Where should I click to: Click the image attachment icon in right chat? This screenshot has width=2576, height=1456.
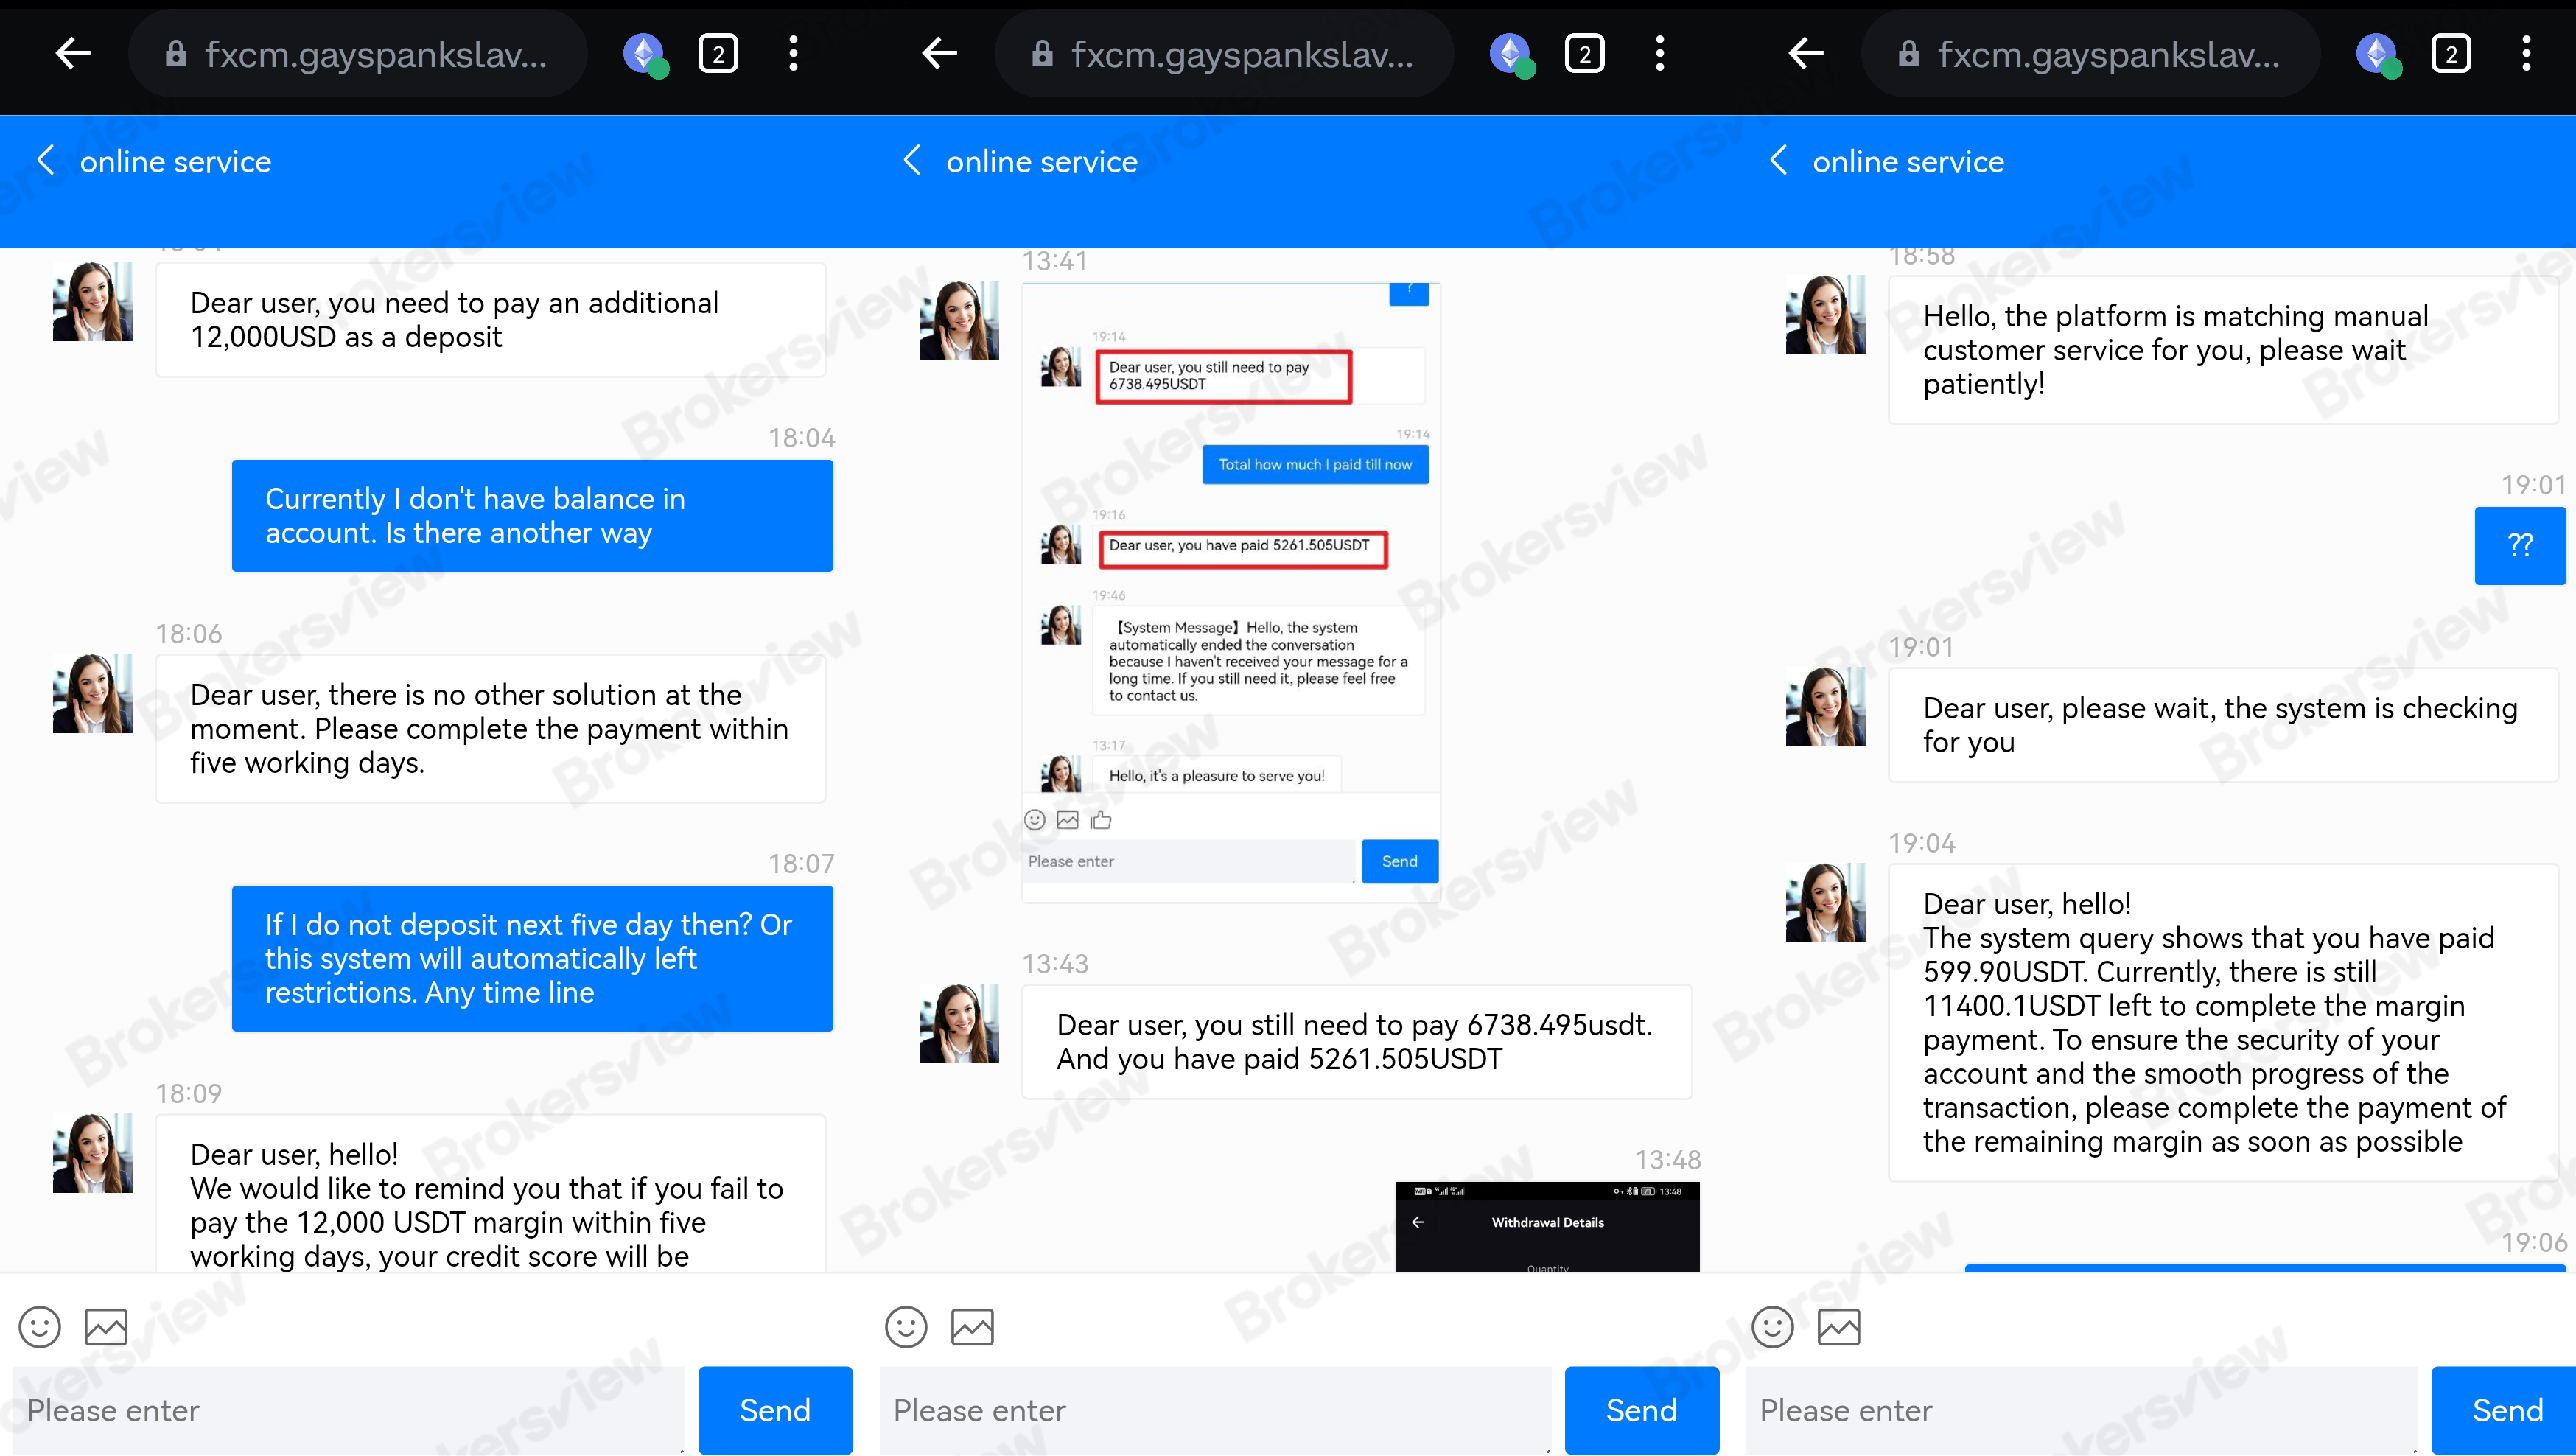1839,1326
